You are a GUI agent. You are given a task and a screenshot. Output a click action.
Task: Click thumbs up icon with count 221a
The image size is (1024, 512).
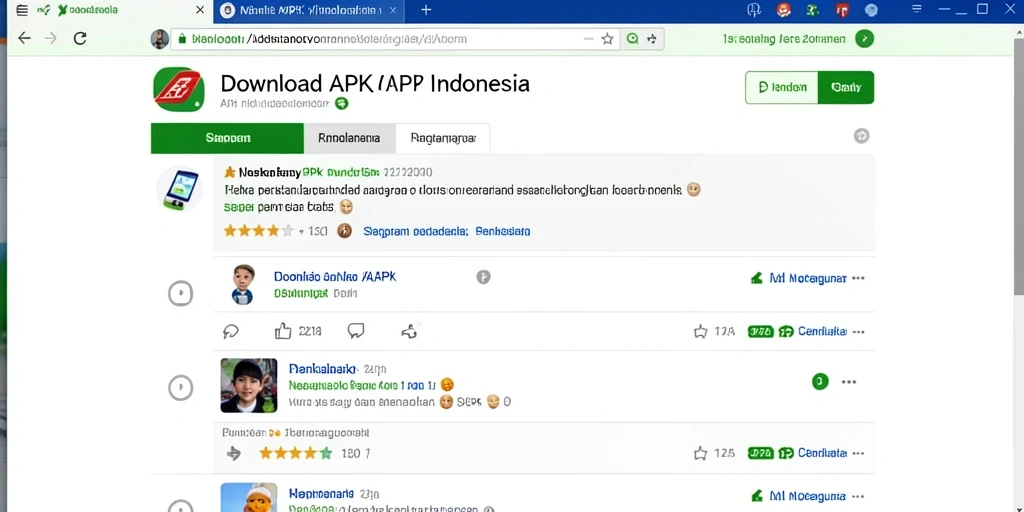point(283,331)
